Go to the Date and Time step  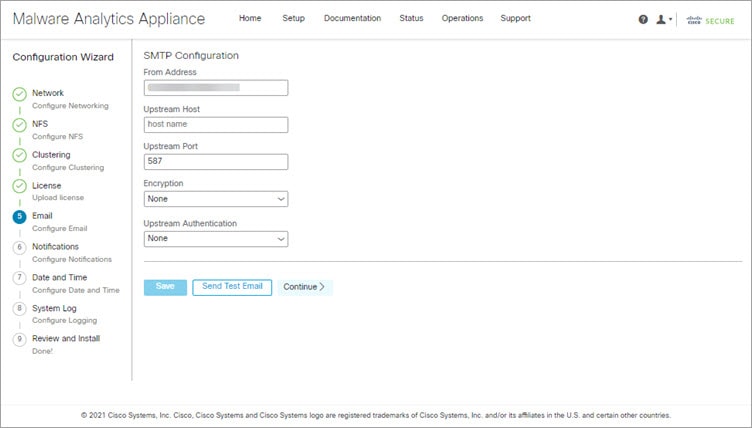pos(59,277)
